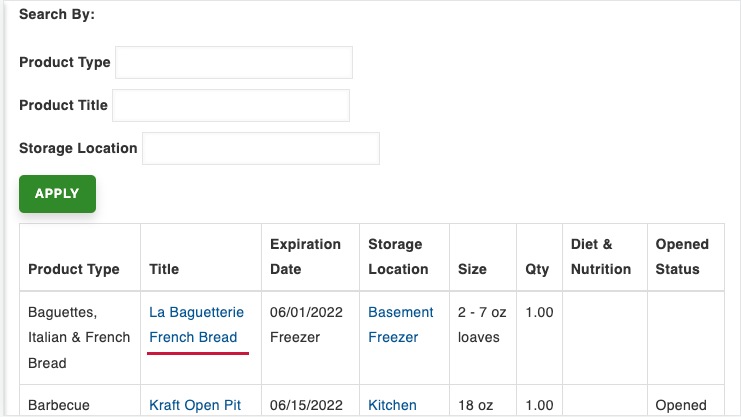Screen dimensions: 741x417
Task: Click the Product Type column header
Action: 73,269
